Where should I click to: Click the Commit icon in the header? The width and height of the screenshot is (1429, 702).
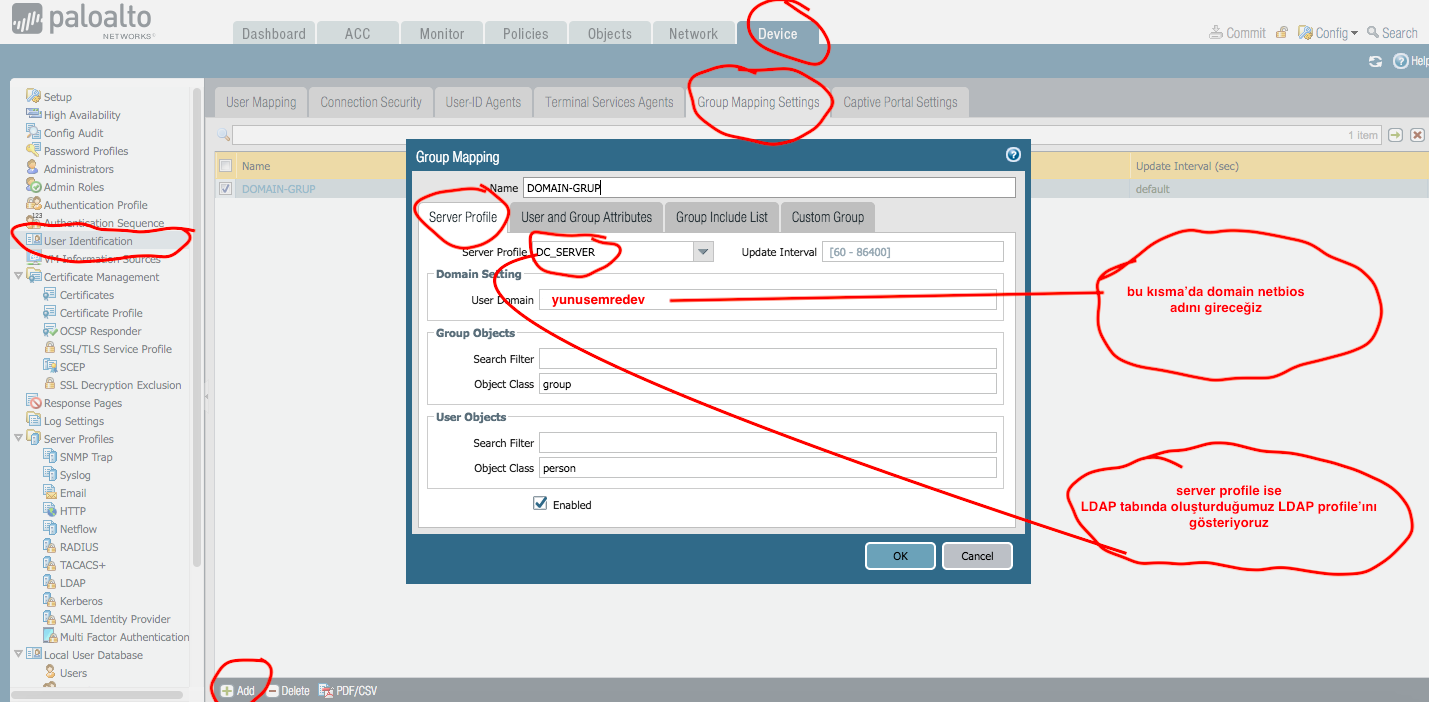click(x=1216, y=33)
